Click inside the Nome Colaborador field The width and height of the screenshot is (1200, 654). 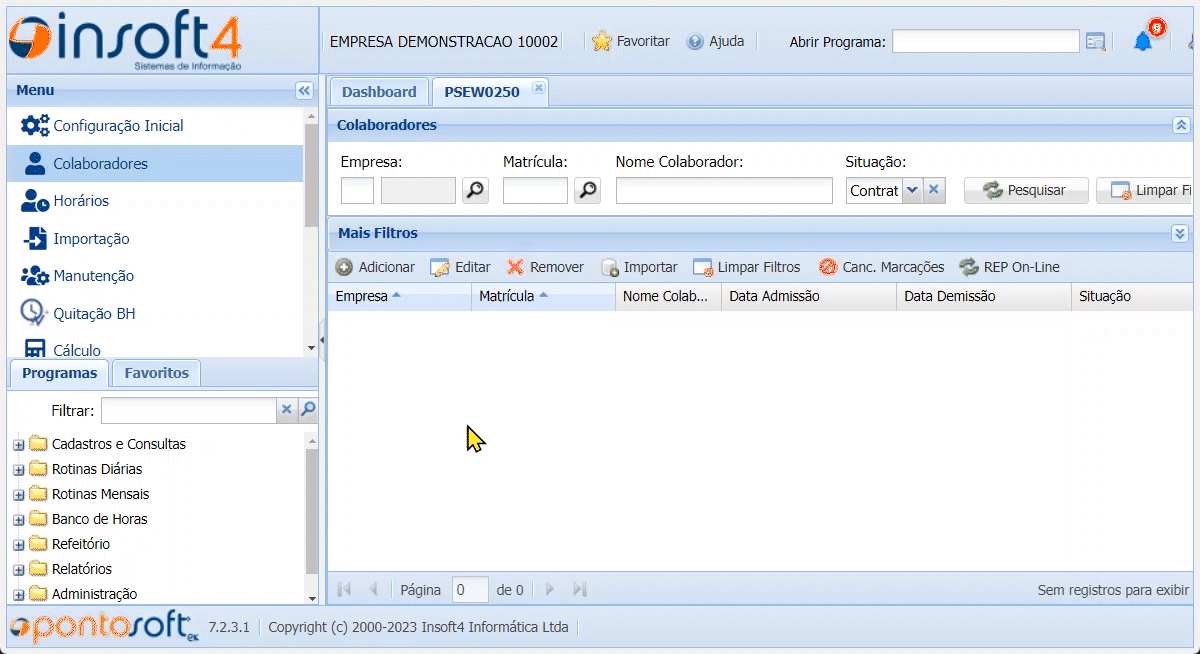coord(723,190)
